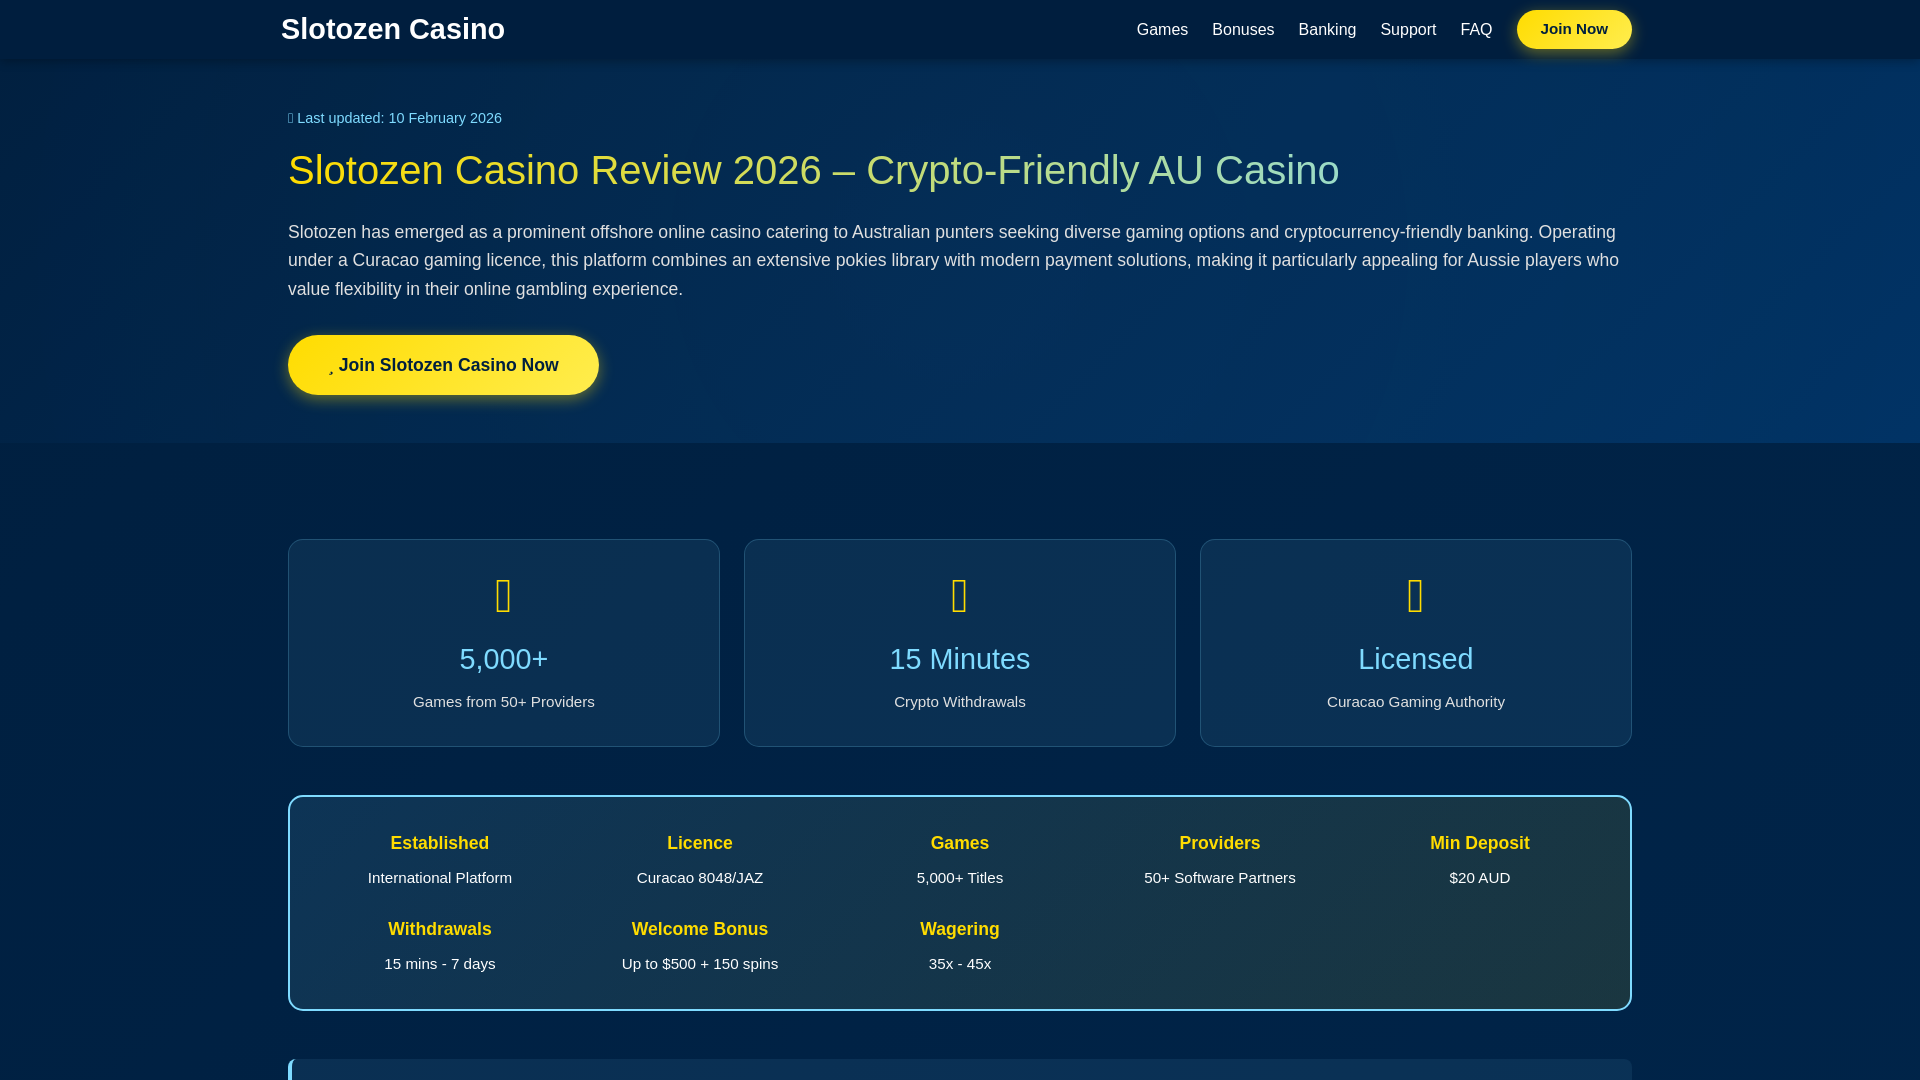This screenshot has width=1920, height=1080.
Task: Click 'Games from 50+ Providers' text
Action: 504,702
